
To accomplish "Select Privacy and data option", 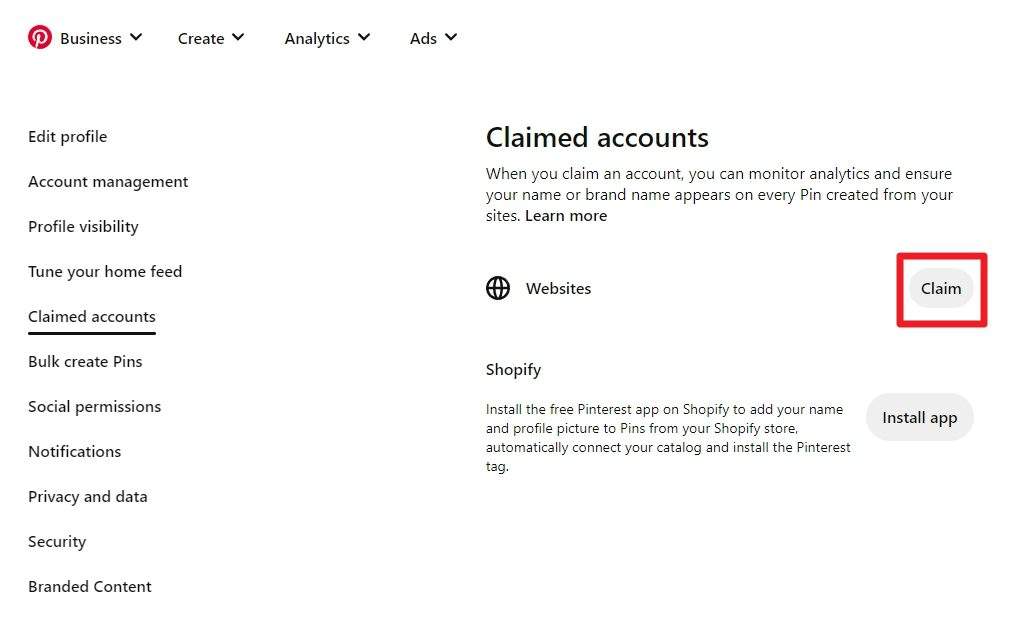I will [88, 497].
